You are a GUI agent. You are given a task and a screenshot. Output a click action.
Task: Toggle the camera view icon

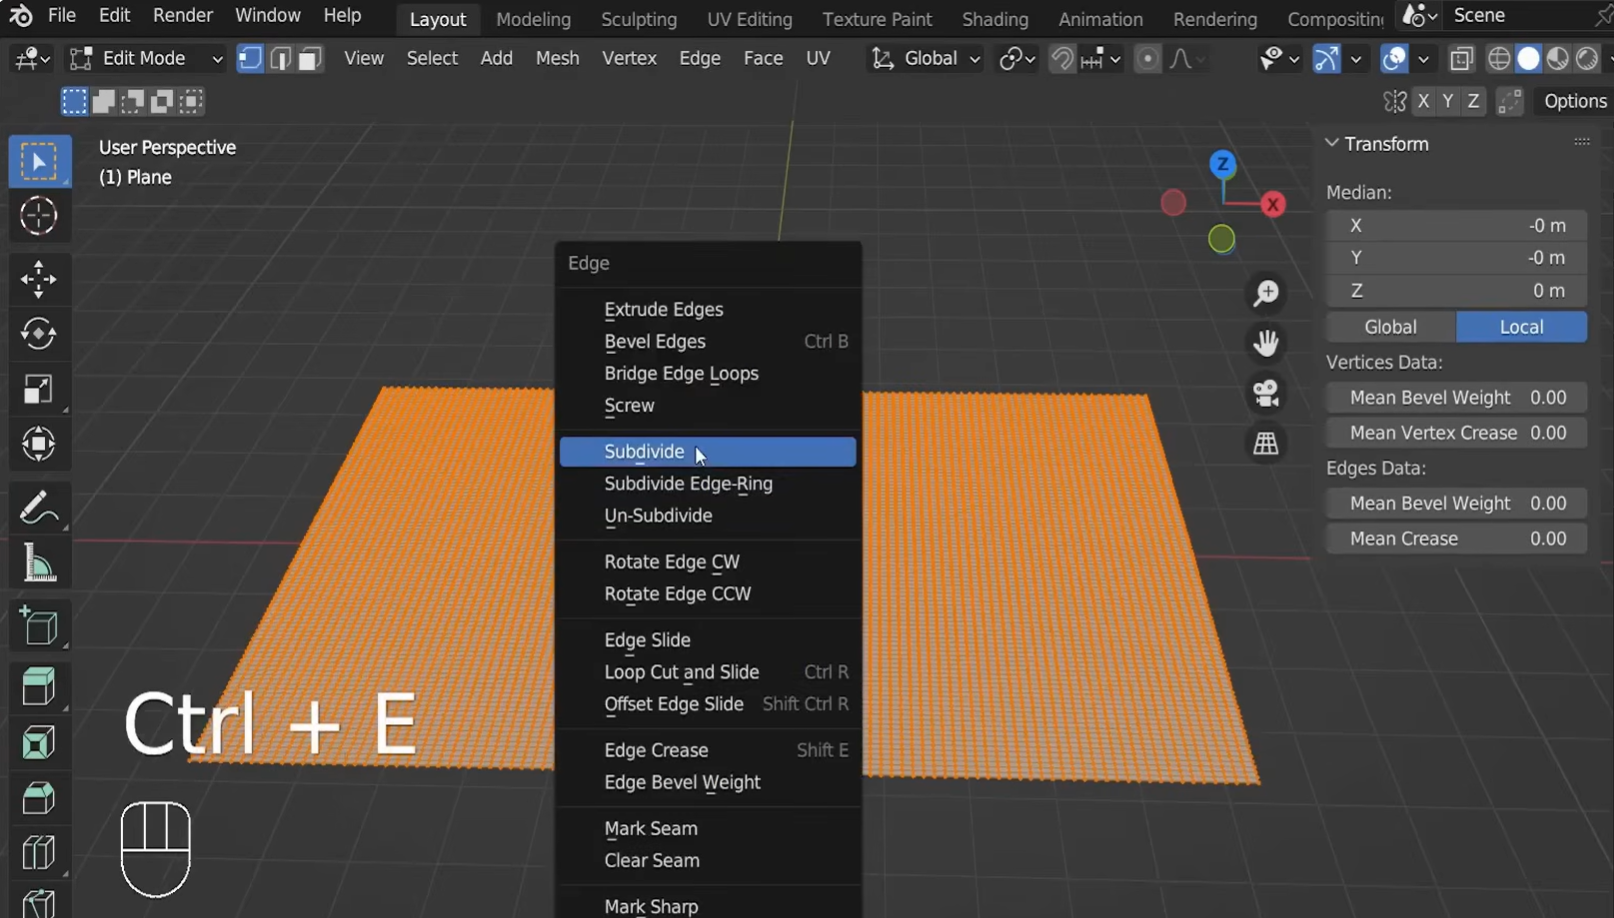(1266, 393)
